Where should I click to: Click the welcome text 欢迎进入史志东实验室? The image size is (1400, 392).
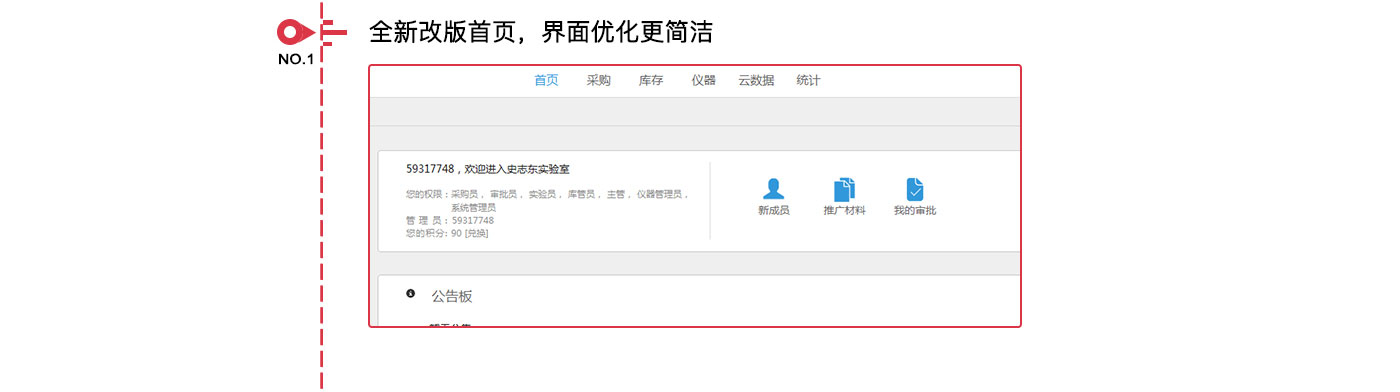[x=517, y=169]
